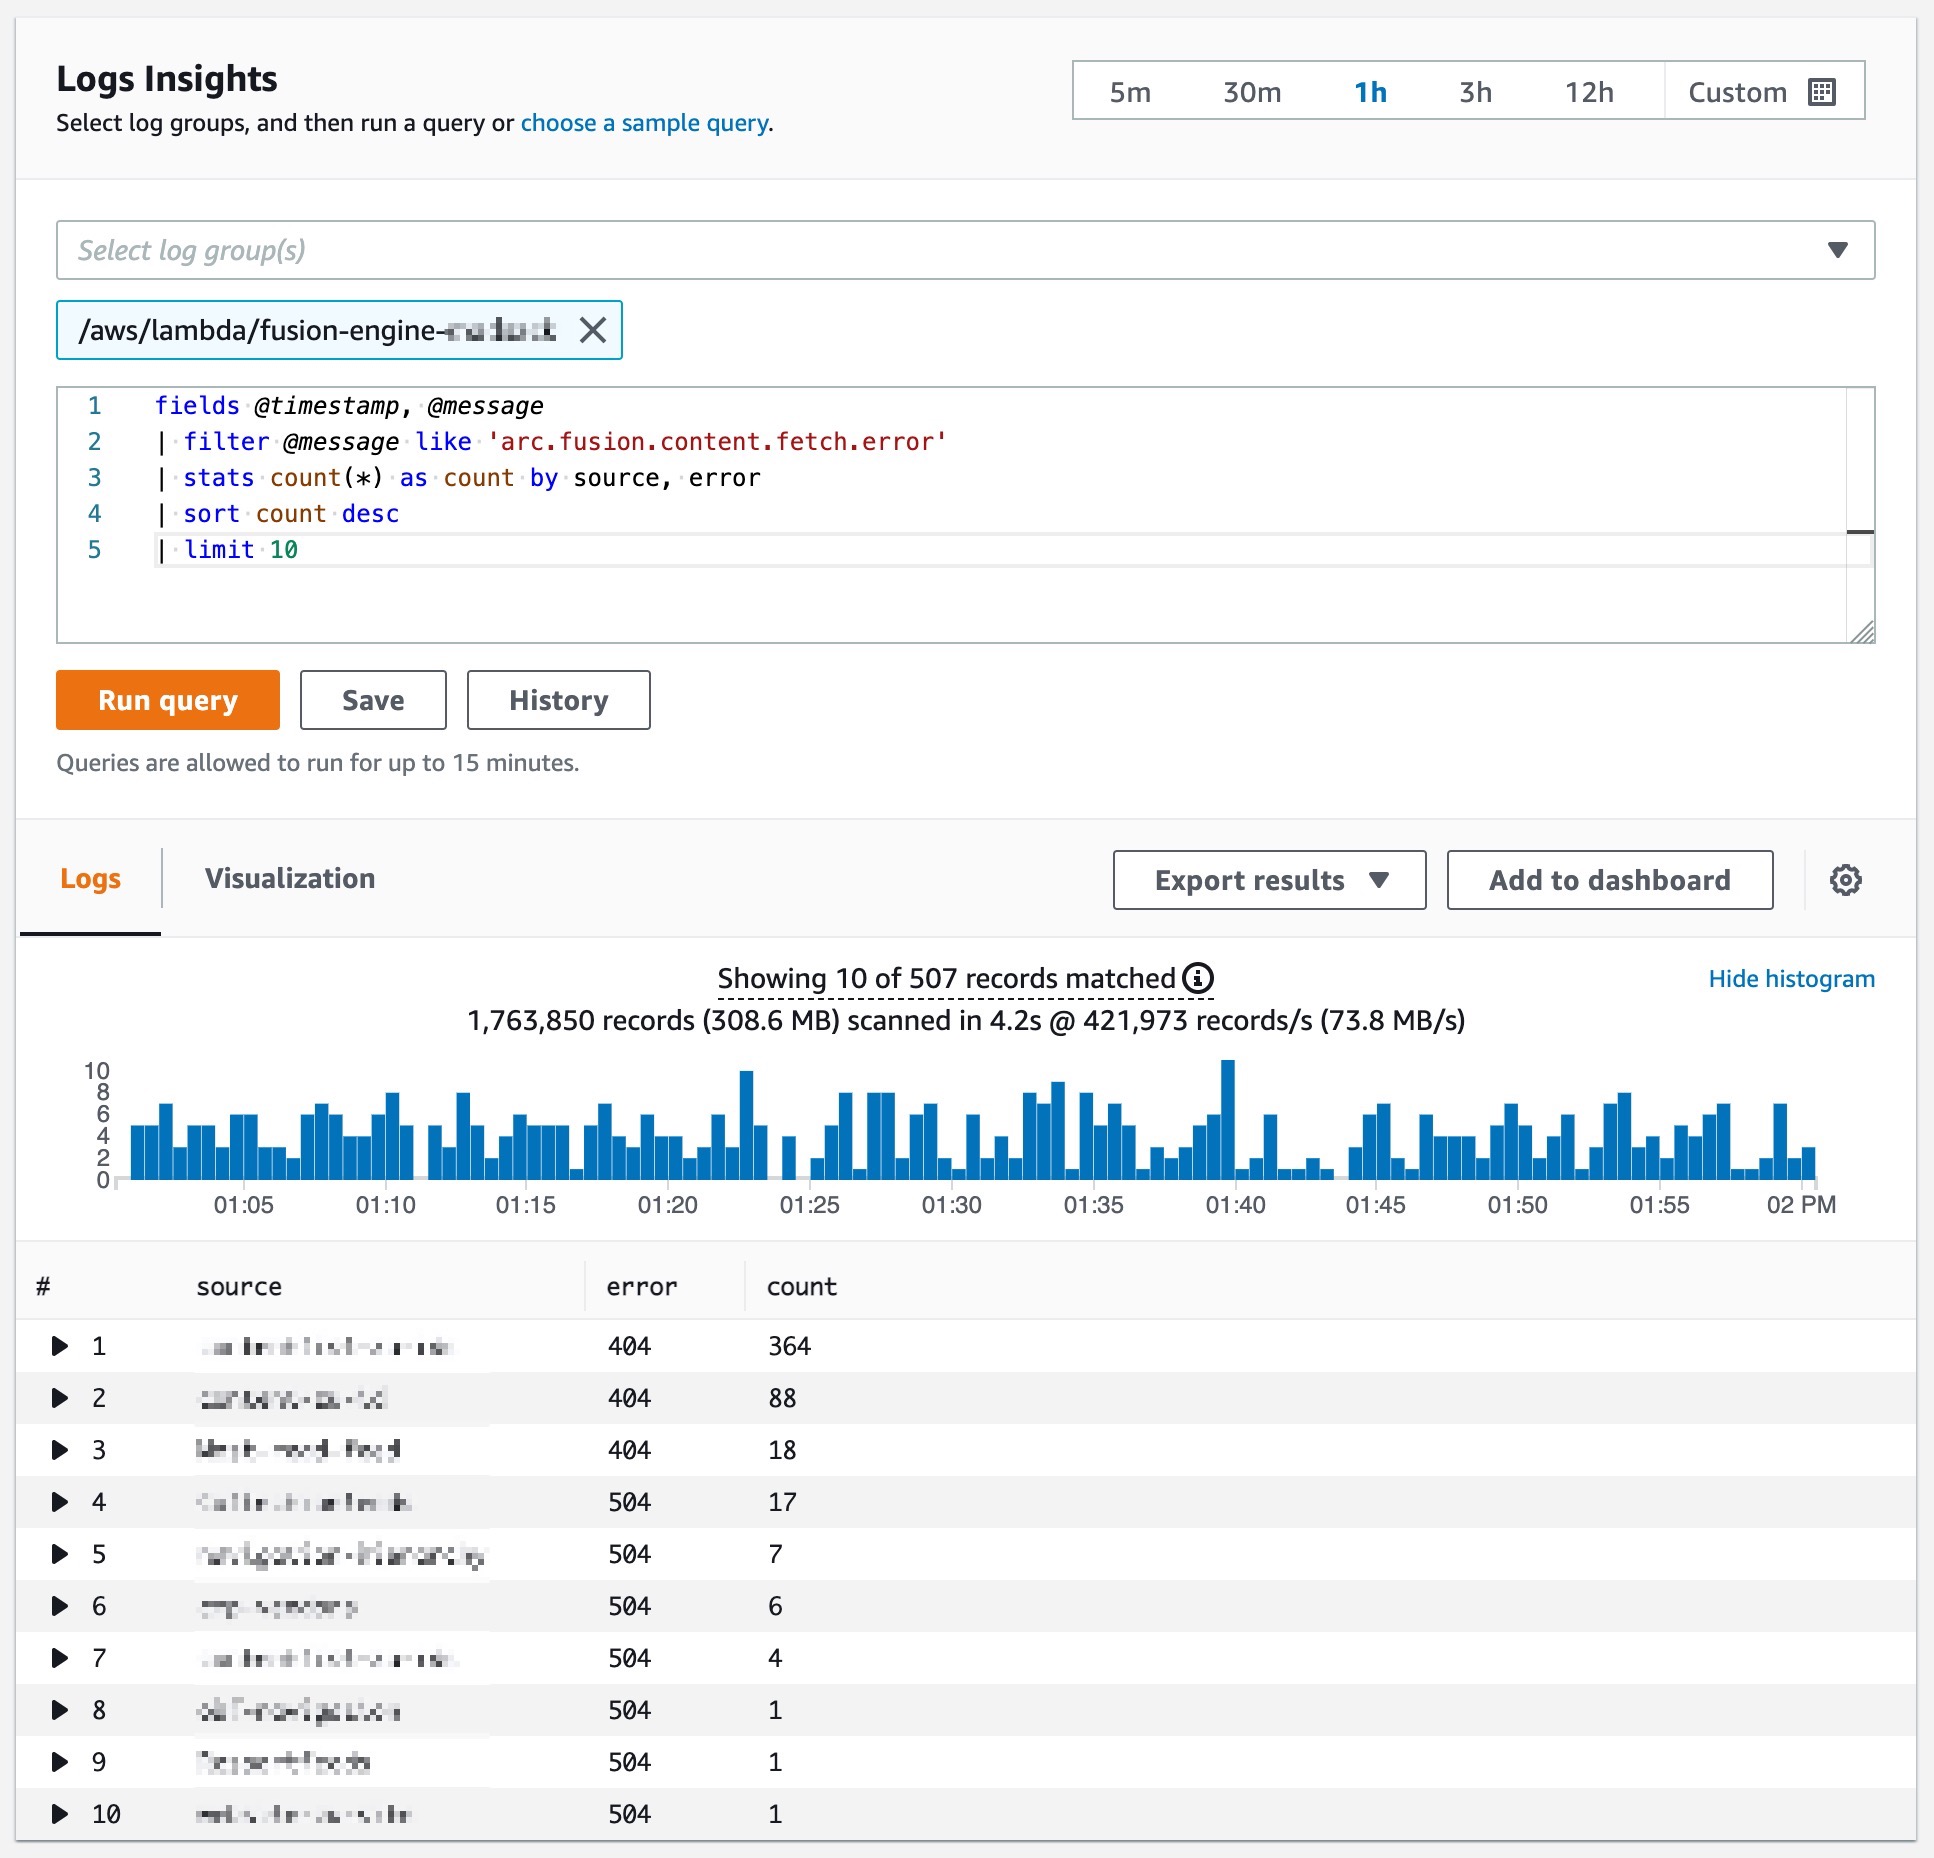Click the count value 364
Viewport: 1934px width, 1858px height.
click(x=789, y=1346)
